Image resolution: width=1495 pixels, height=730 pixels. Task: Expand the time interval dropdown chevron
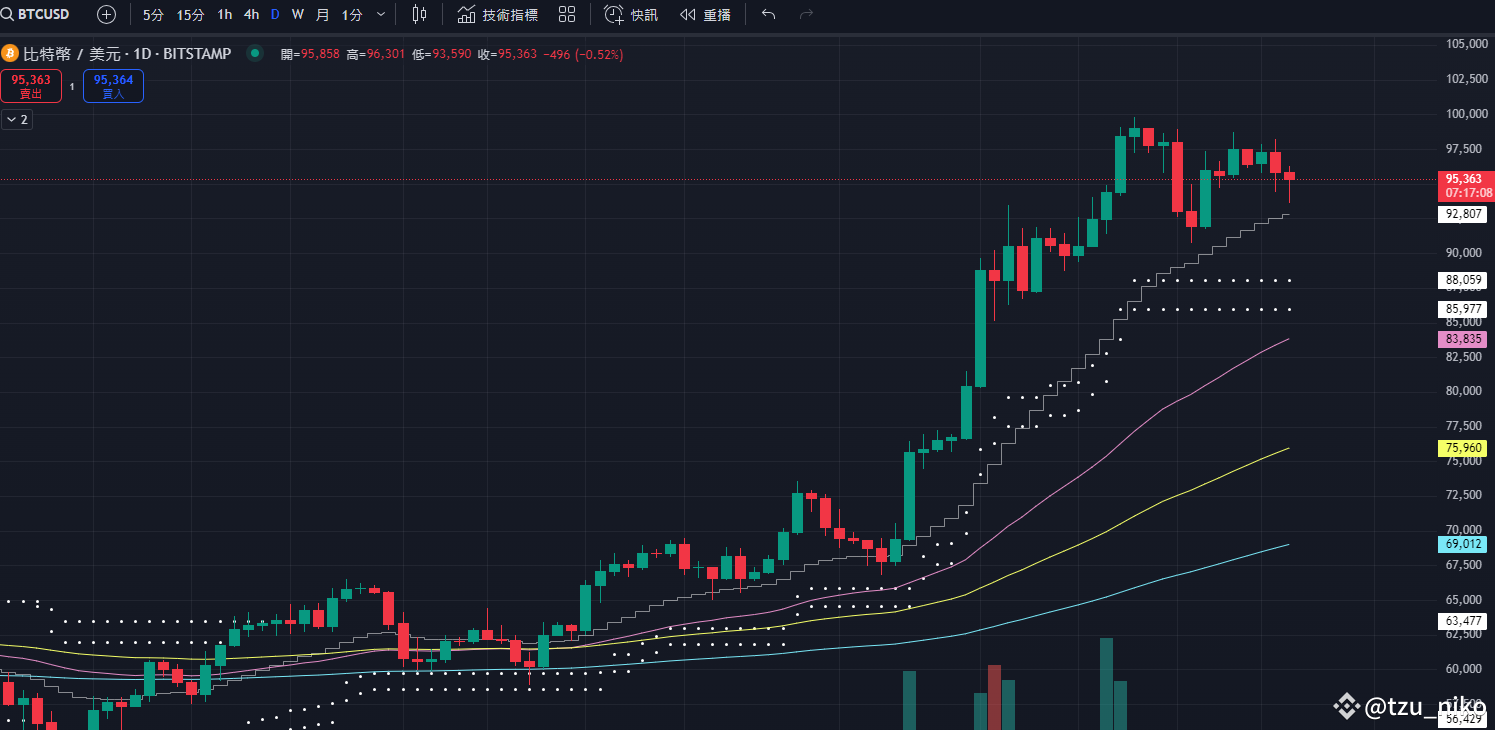381,15
